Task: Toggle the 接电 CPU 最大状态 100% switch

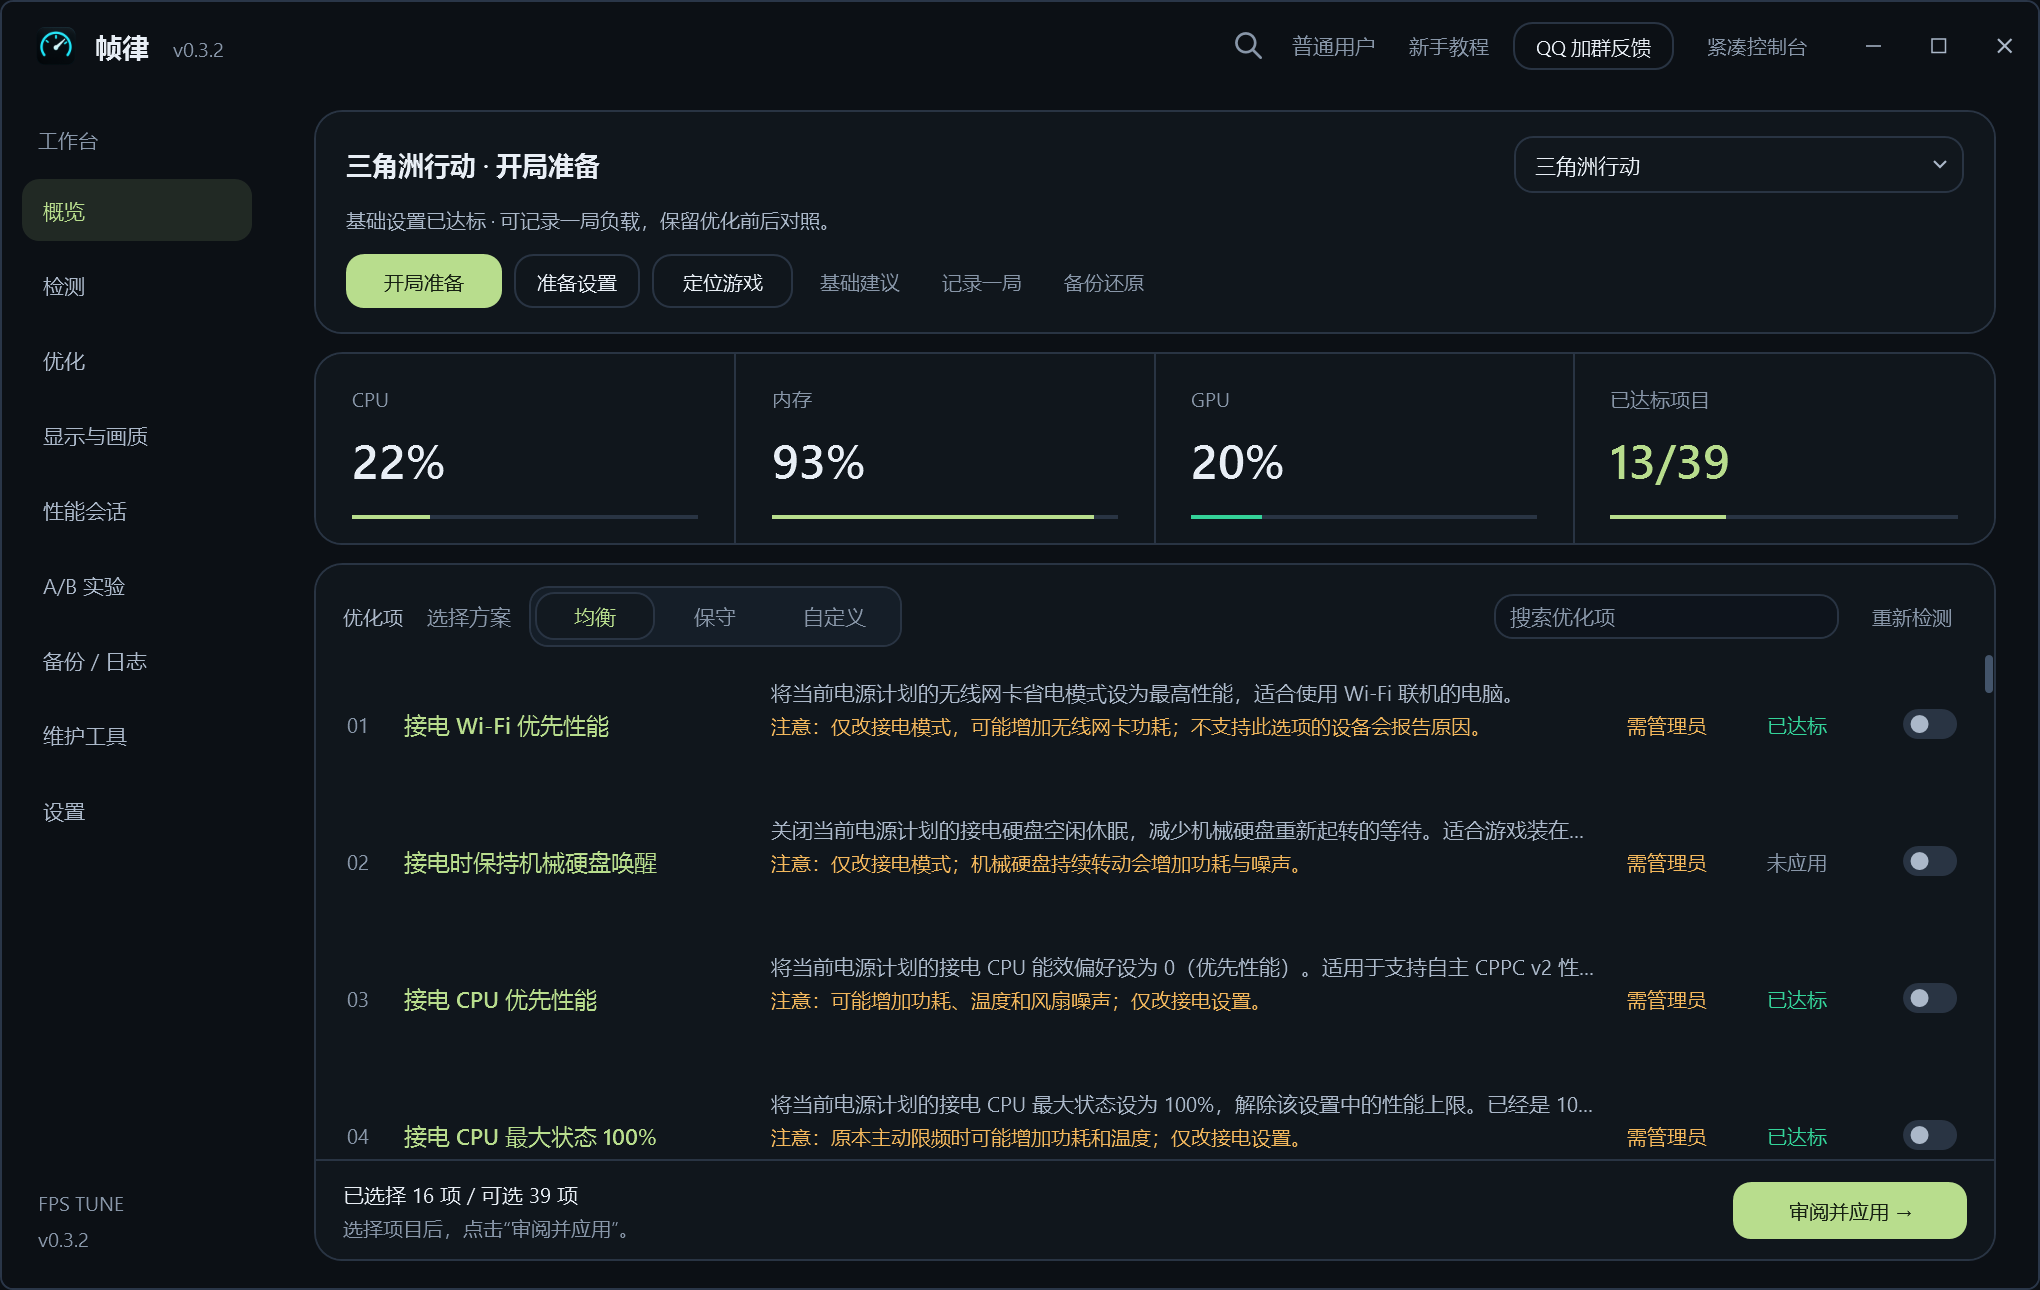Action: (x=1929, y=1135)
